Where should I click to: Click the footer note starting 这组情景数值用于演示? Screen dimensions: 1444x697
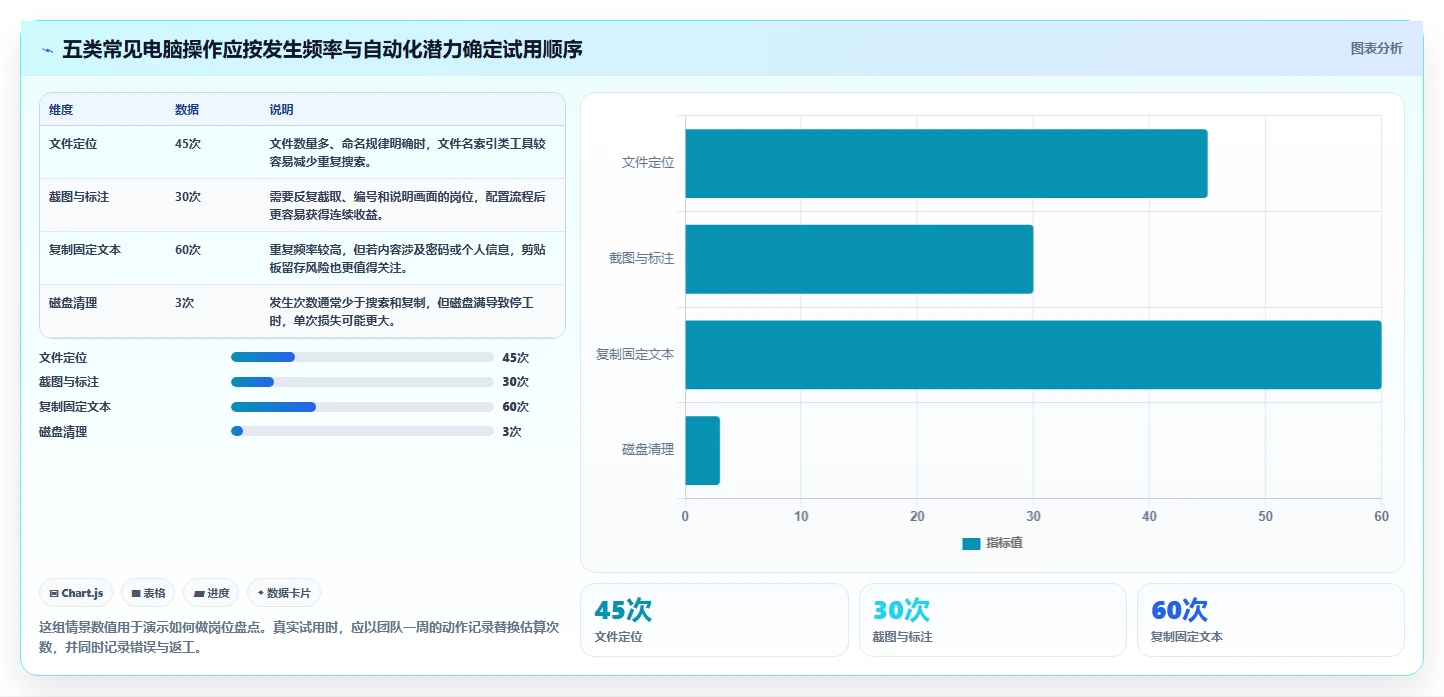pos(298,637)
